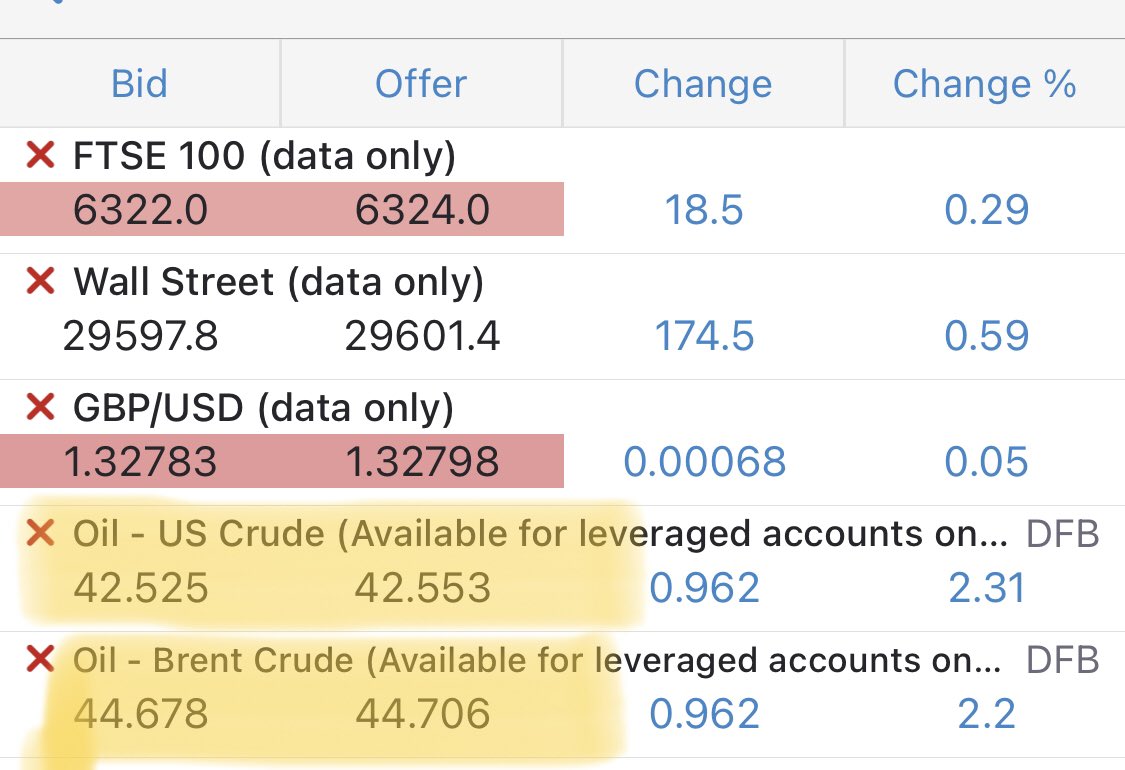The width and height of the screenshot is (1125, 770).
Task: Select Brent Crude change percent 2.2
Action: 987,714
